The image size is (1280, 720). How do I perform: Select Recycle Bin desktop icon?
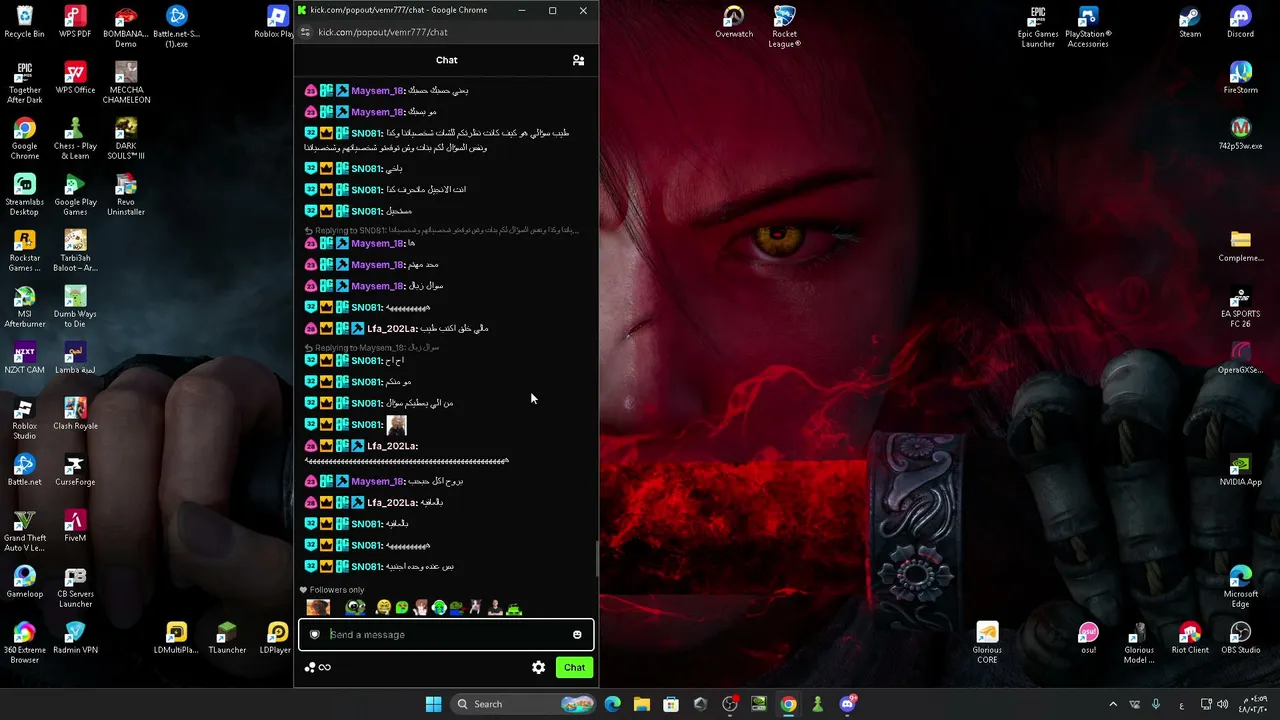coord(24,22)
